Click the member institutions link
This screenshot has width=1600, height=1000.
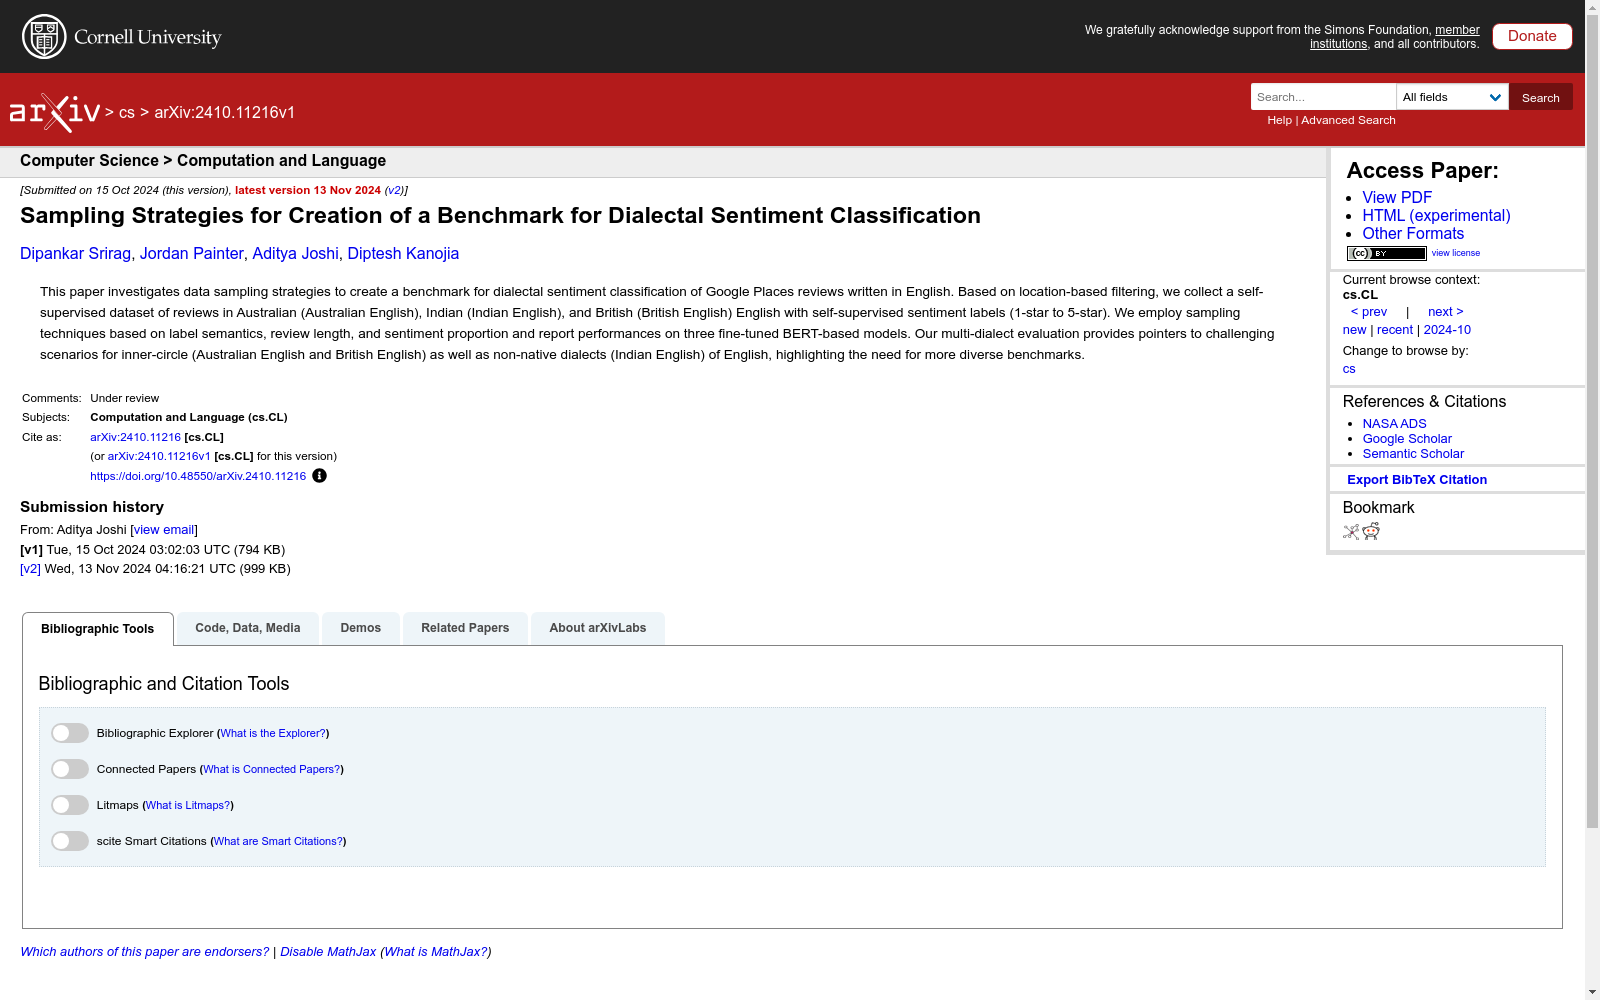click(x=1395, y=37)
